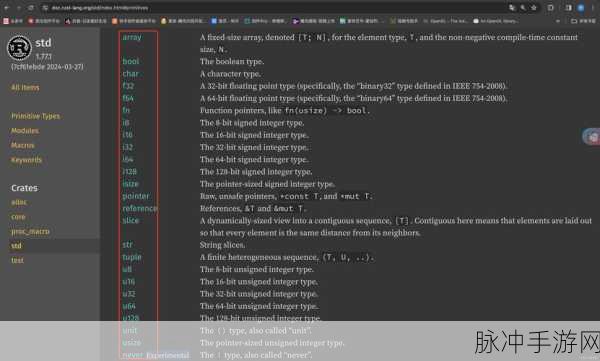Open the zoom magnifier icon in address bar

tap(523, 8)
